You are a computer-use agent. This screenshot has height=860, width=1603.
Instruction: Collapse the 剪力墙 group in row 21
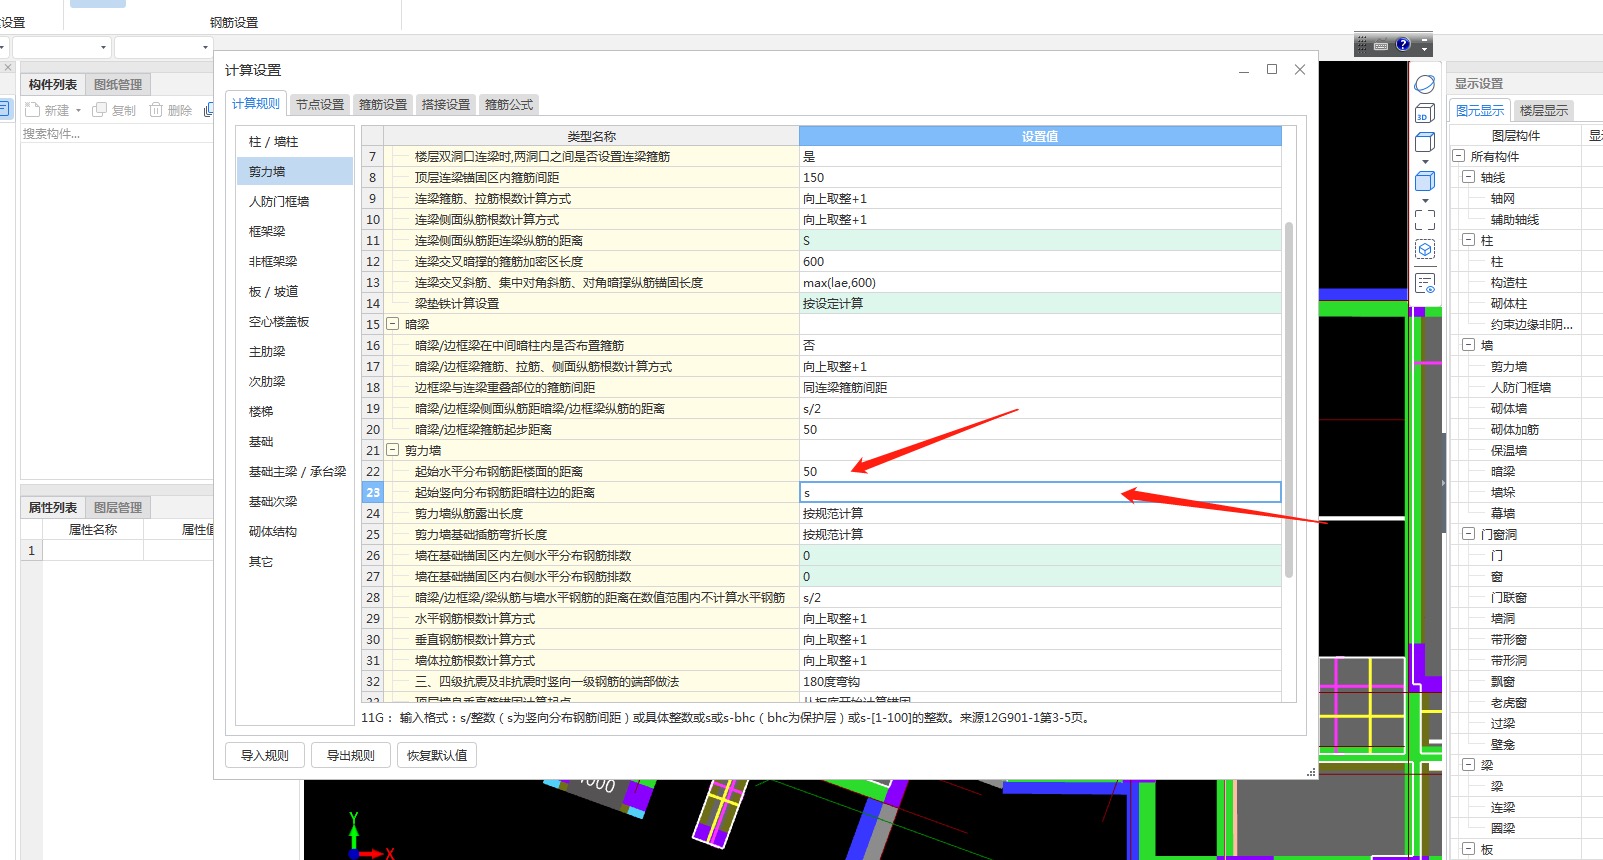click(393, 450)
